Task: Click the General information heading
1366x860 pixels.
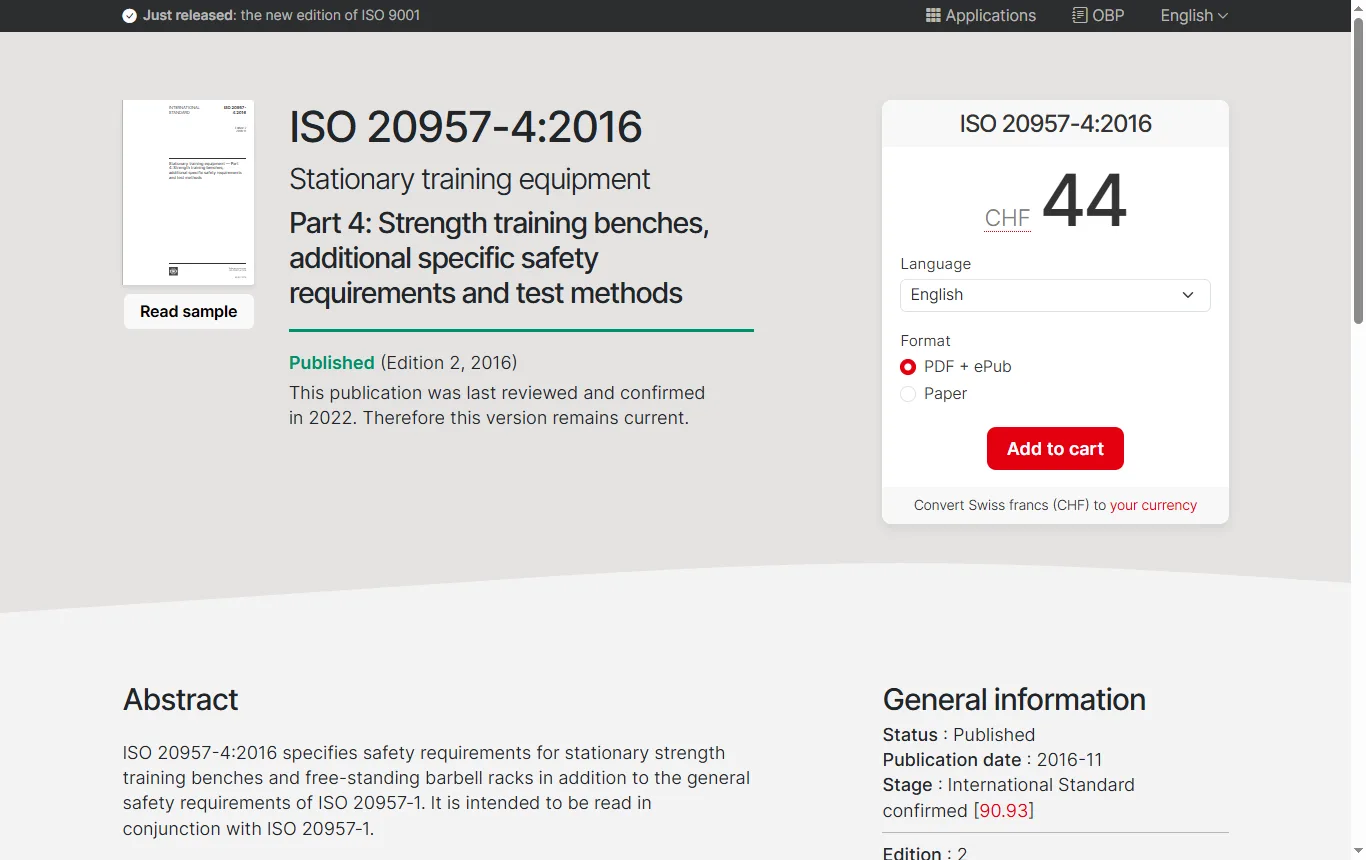Action: (x=1014, y=699)
